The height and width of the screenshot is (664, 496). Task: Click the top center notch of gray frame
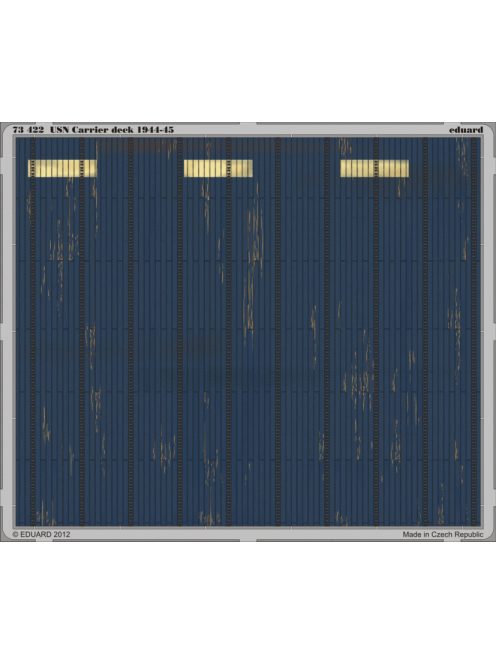248,124
